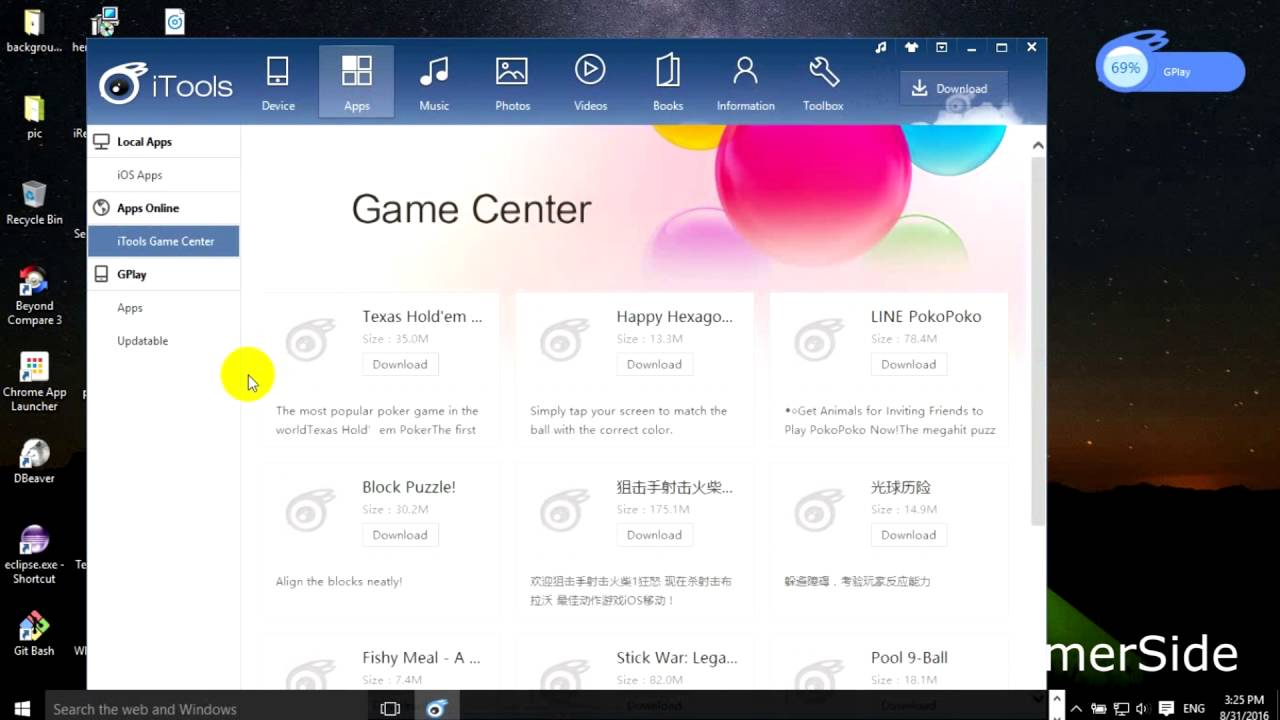Click the music note icon in title bar
The width and height of the screenshot is (1280, 720).
point(881,47)
